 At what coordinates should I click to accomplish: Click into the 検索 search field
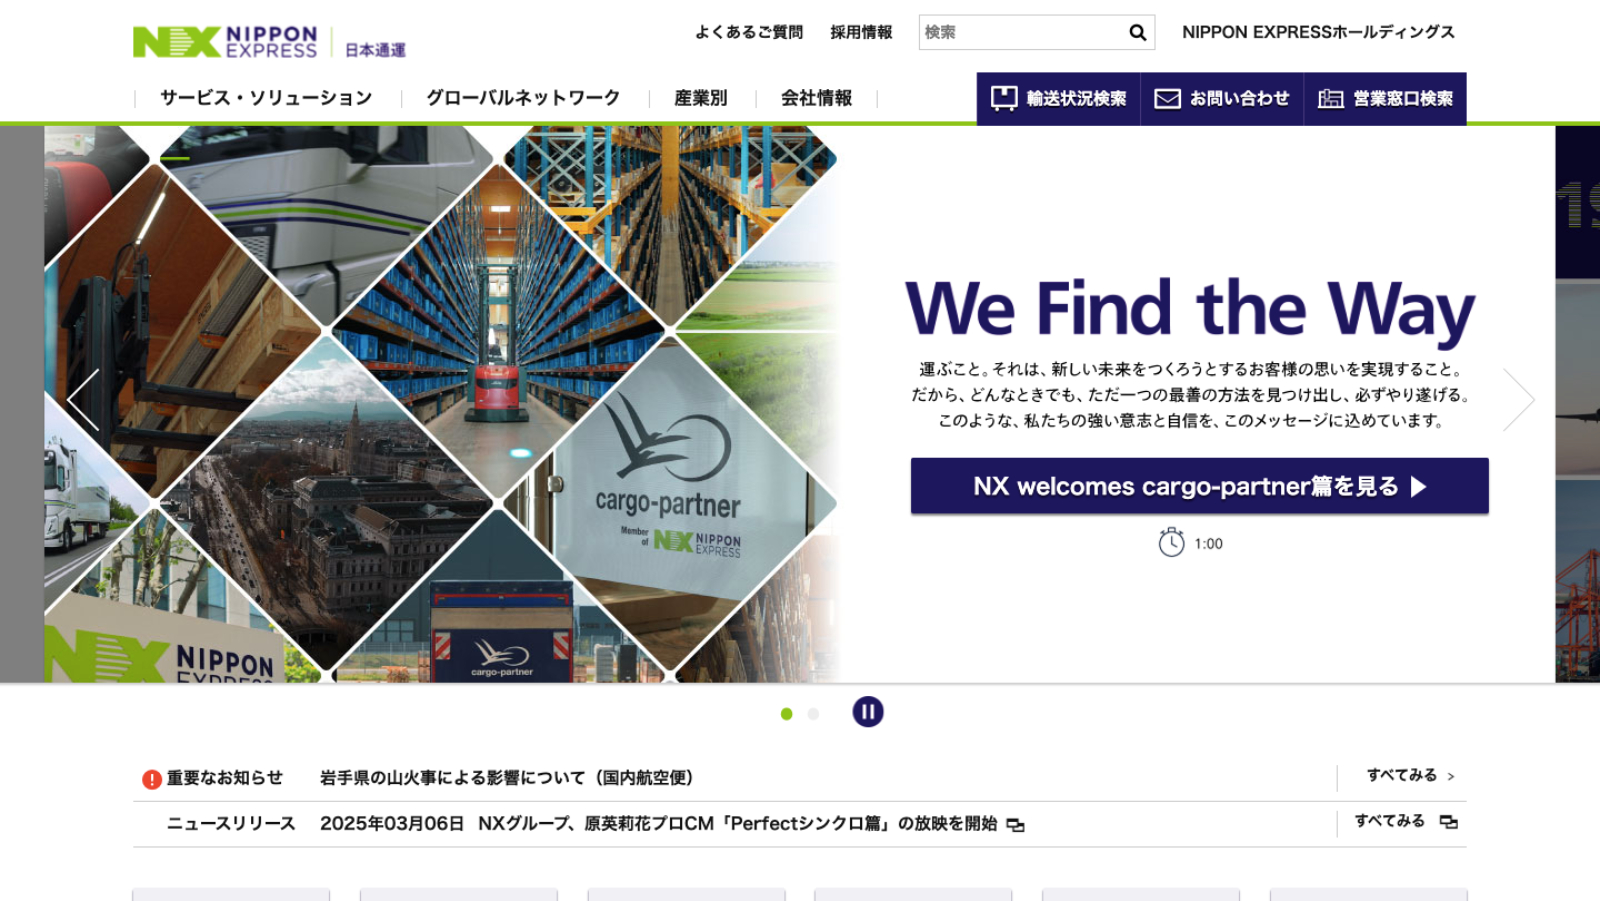[1022, 32]
